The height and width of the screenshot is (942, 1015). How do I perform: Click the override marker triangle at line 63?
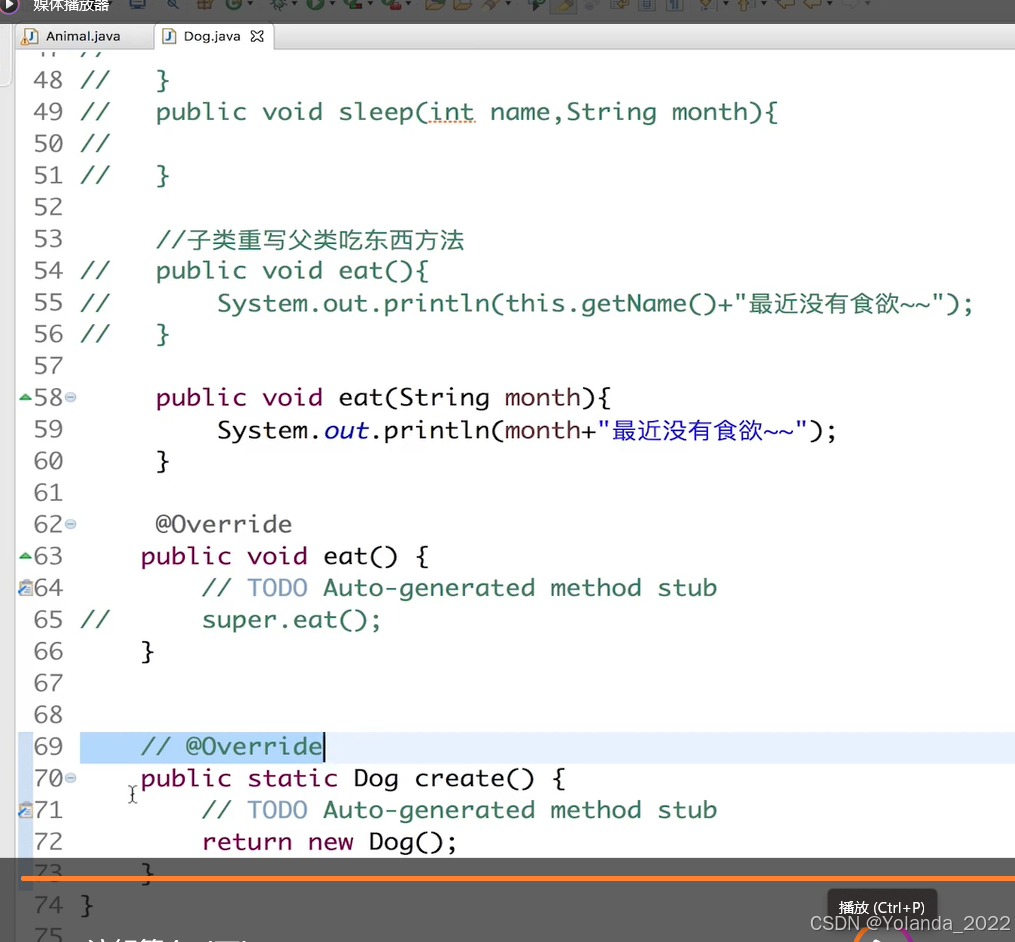(x=25, y=555)
